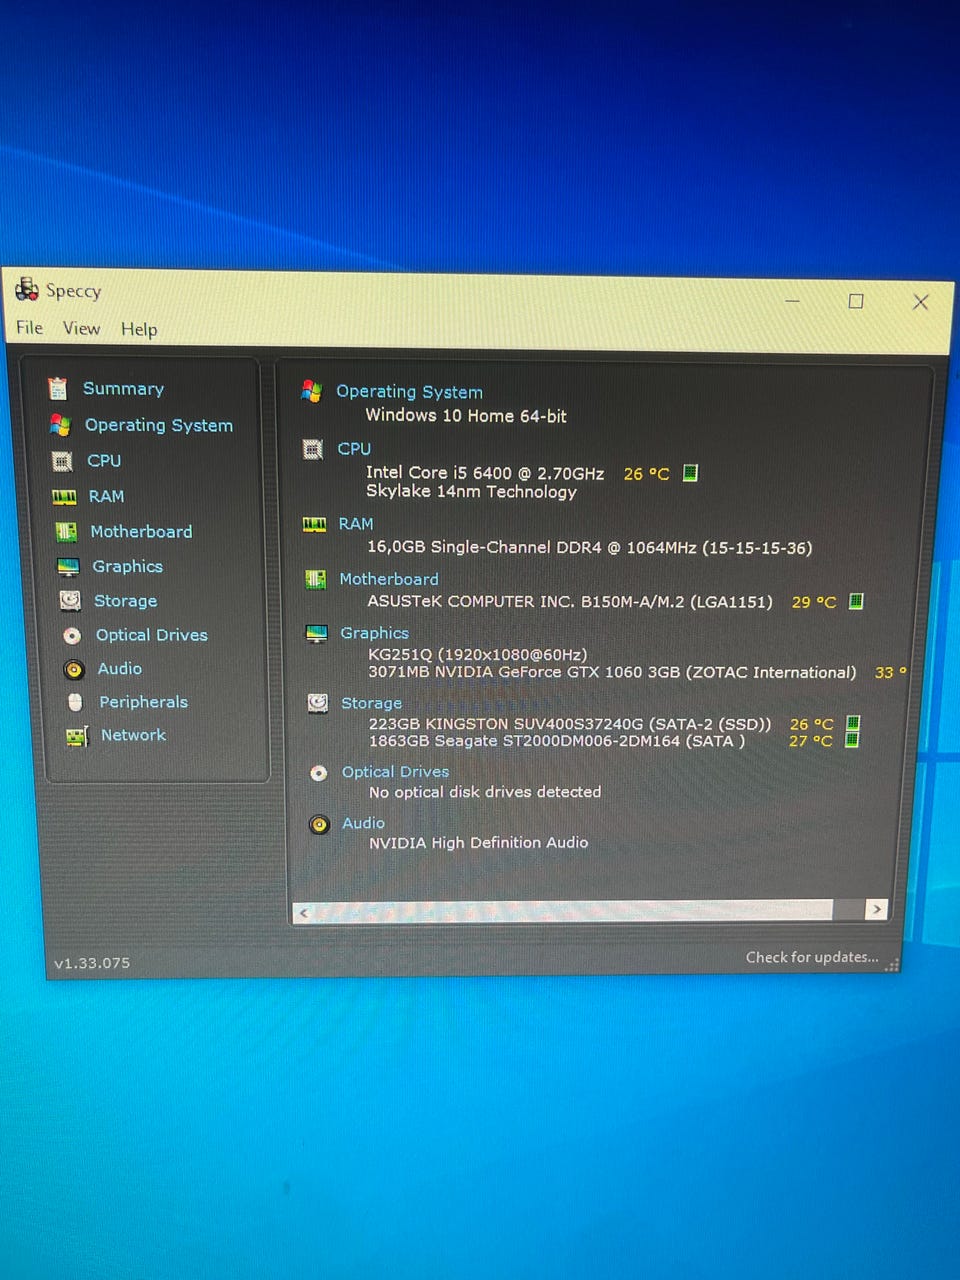The width and height of the screenshot is (960, 1280).
Task: Click the KINGSTON SUV400S37240G drive text
Action: (570, 724)
